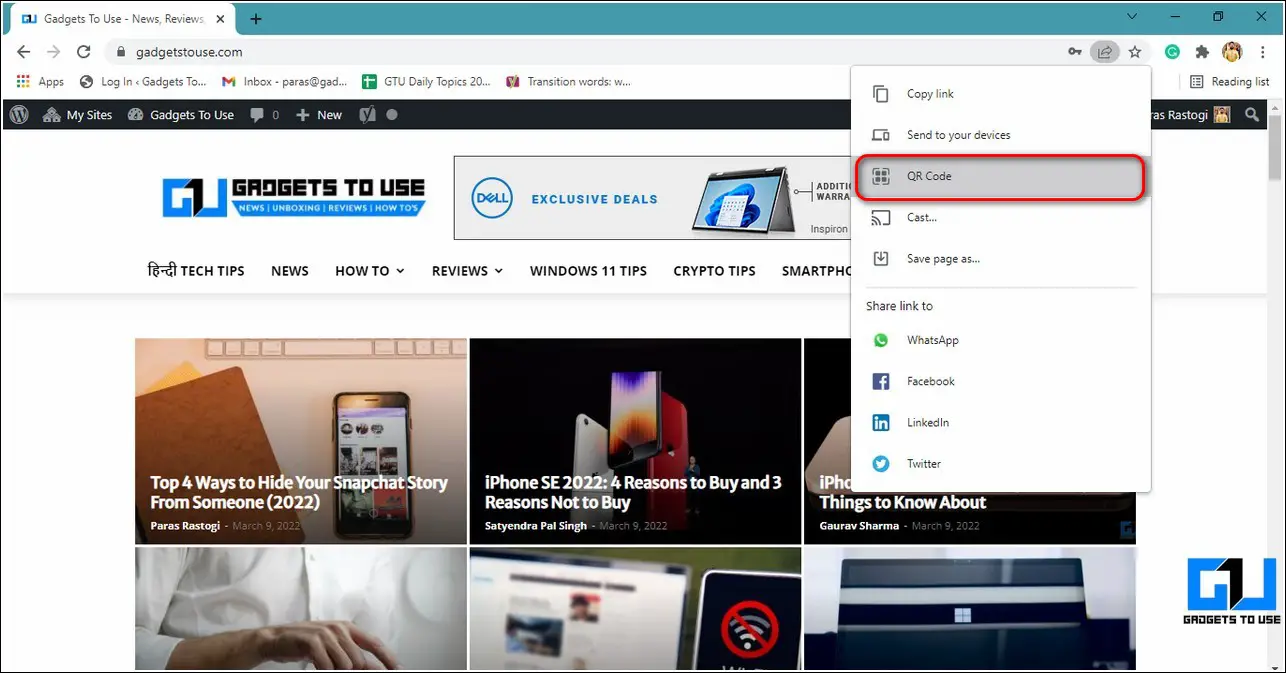Choose Save page as... option

coord(1000,258)
